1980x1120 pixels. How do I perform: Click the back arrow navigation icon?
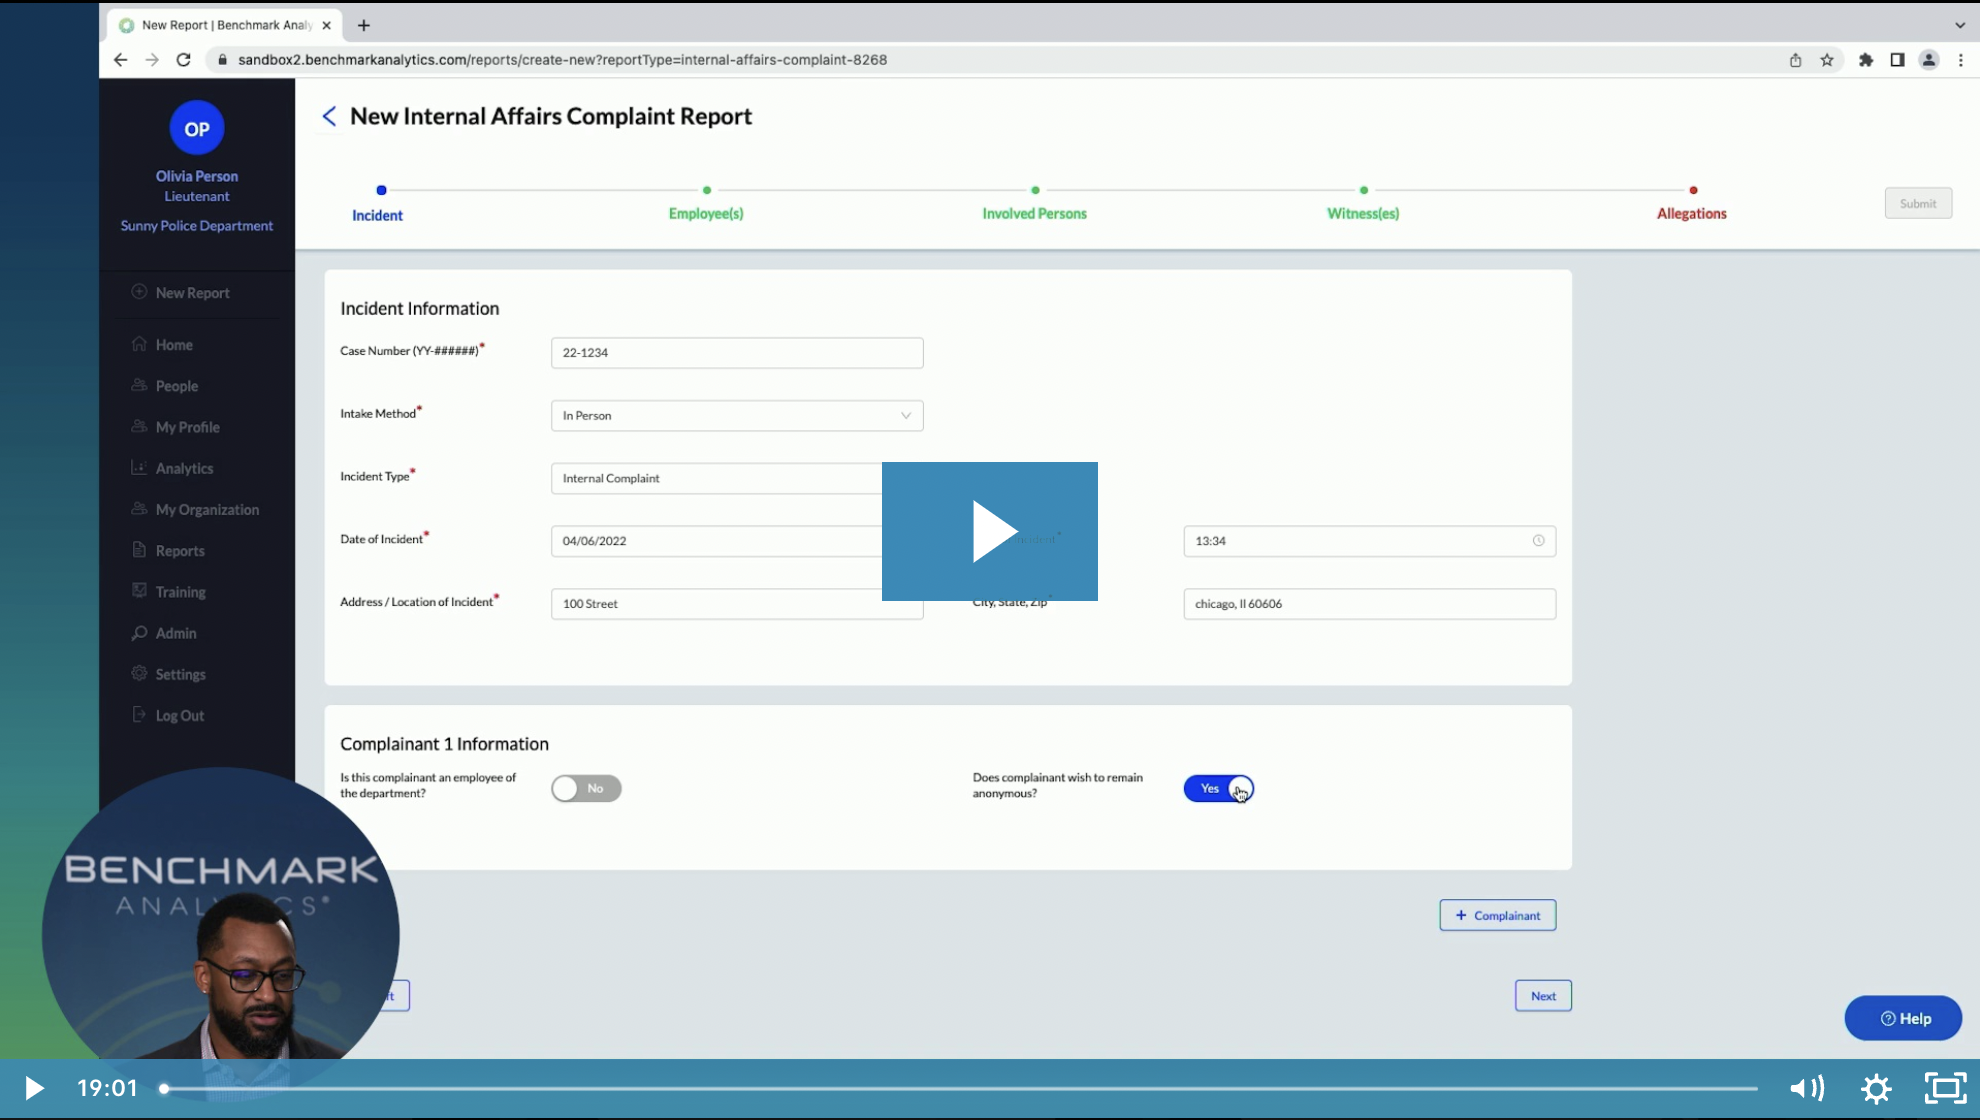[x=328, y=116]
